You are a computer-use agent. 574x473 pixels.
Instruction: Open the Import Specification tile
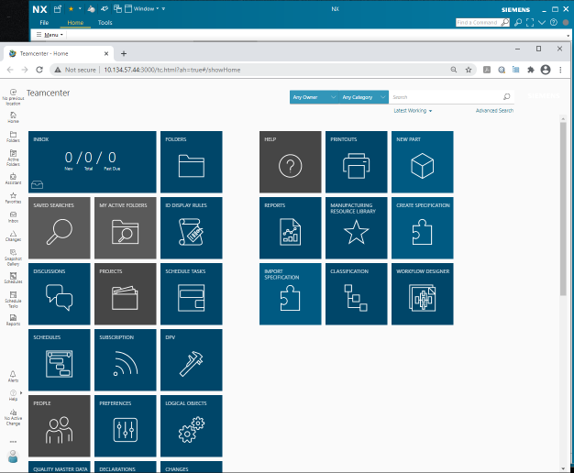(x=290, y=294)
